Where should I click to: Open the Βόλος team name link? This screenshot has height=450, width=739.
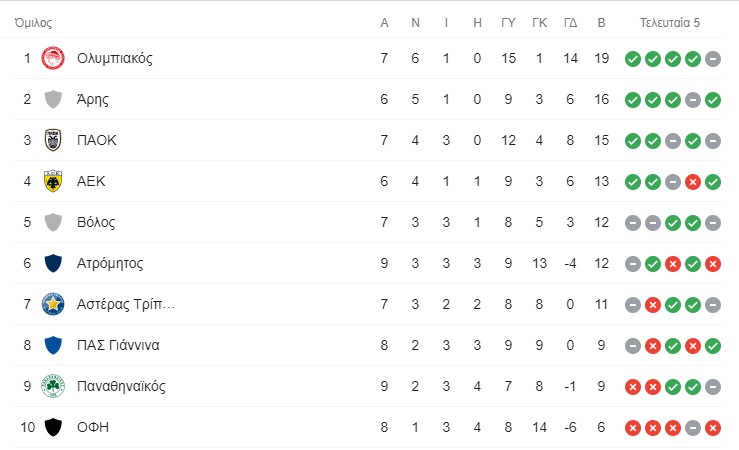click(x=96, y=222)
